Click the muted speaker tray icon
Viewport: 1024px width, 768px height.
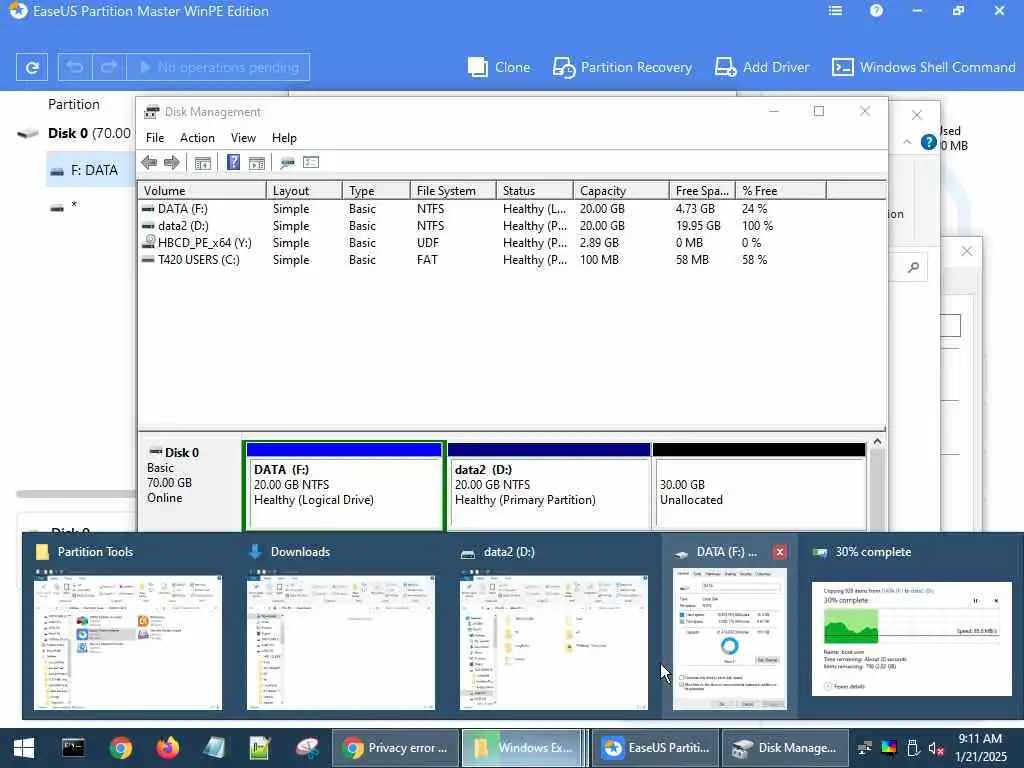coord(936,749)
